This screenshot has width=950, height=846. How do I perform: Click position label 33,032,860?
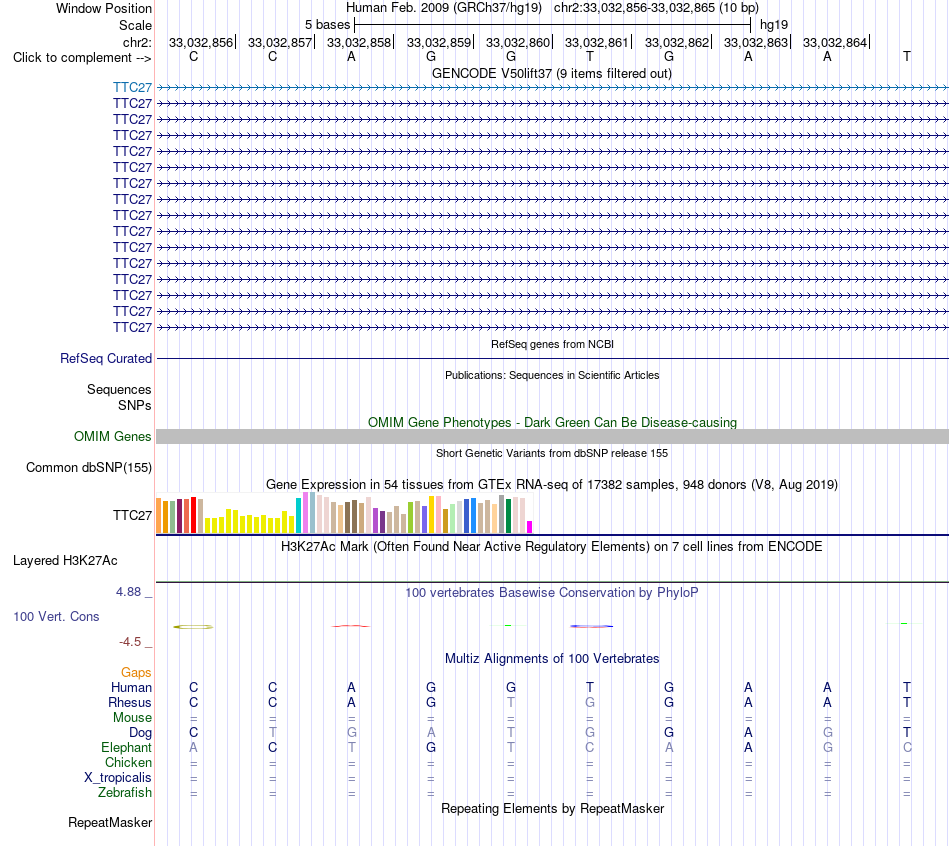coord(517,42)
